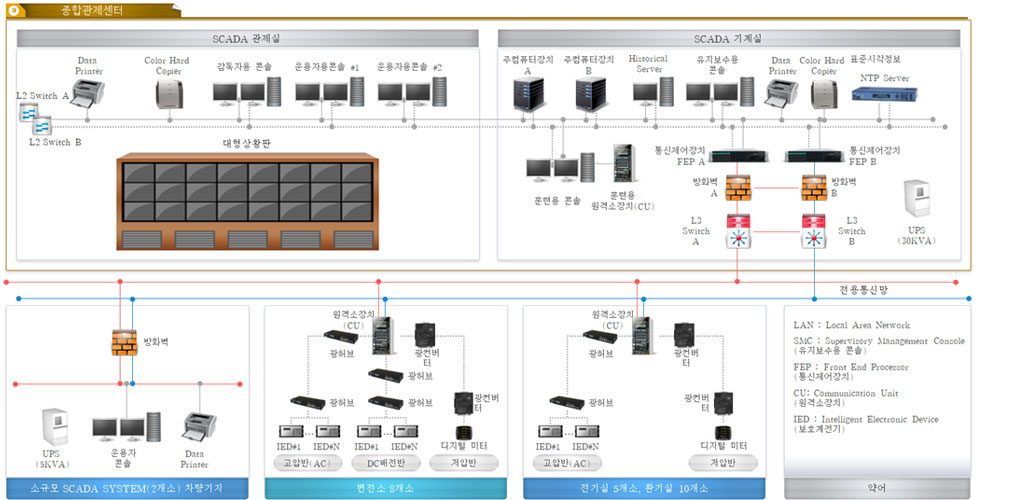Click the 운용자용콘솔 #2 icon
The width and height of the screenshot is (1014, 500).
(403, 93)
